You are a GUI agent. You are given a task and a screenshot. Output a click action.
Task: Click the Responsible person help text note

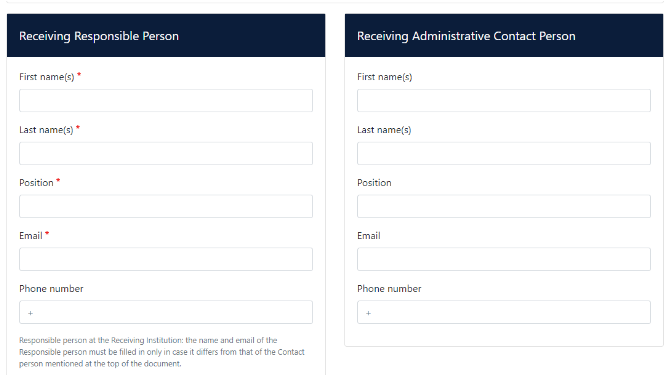point(162,352)
